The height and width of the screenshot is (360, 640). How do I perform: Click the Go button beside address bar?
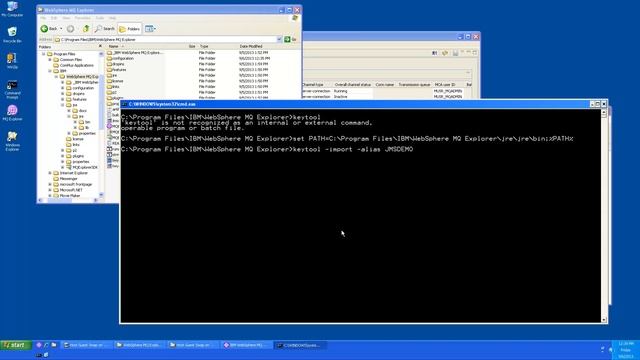(x=290, y=40)
